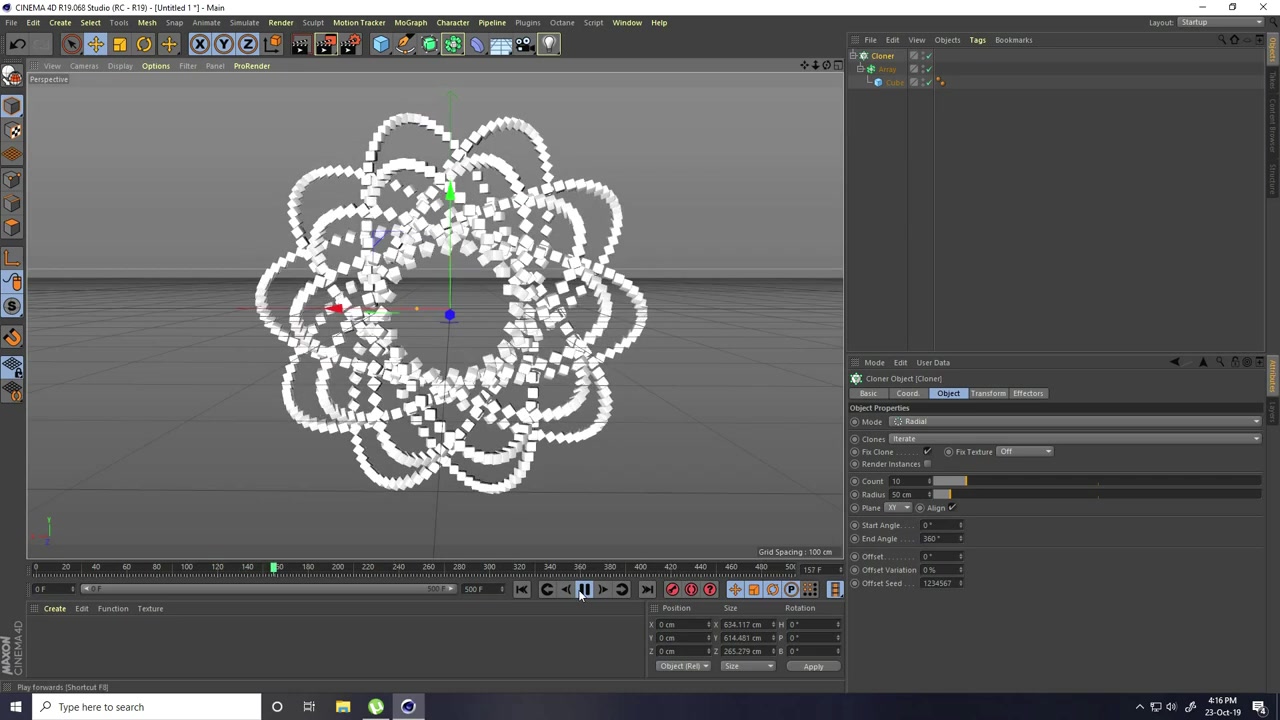Activate the Move tool in the top toolbar
Screen dimensions: 1280x720
(x=95, y=44)
